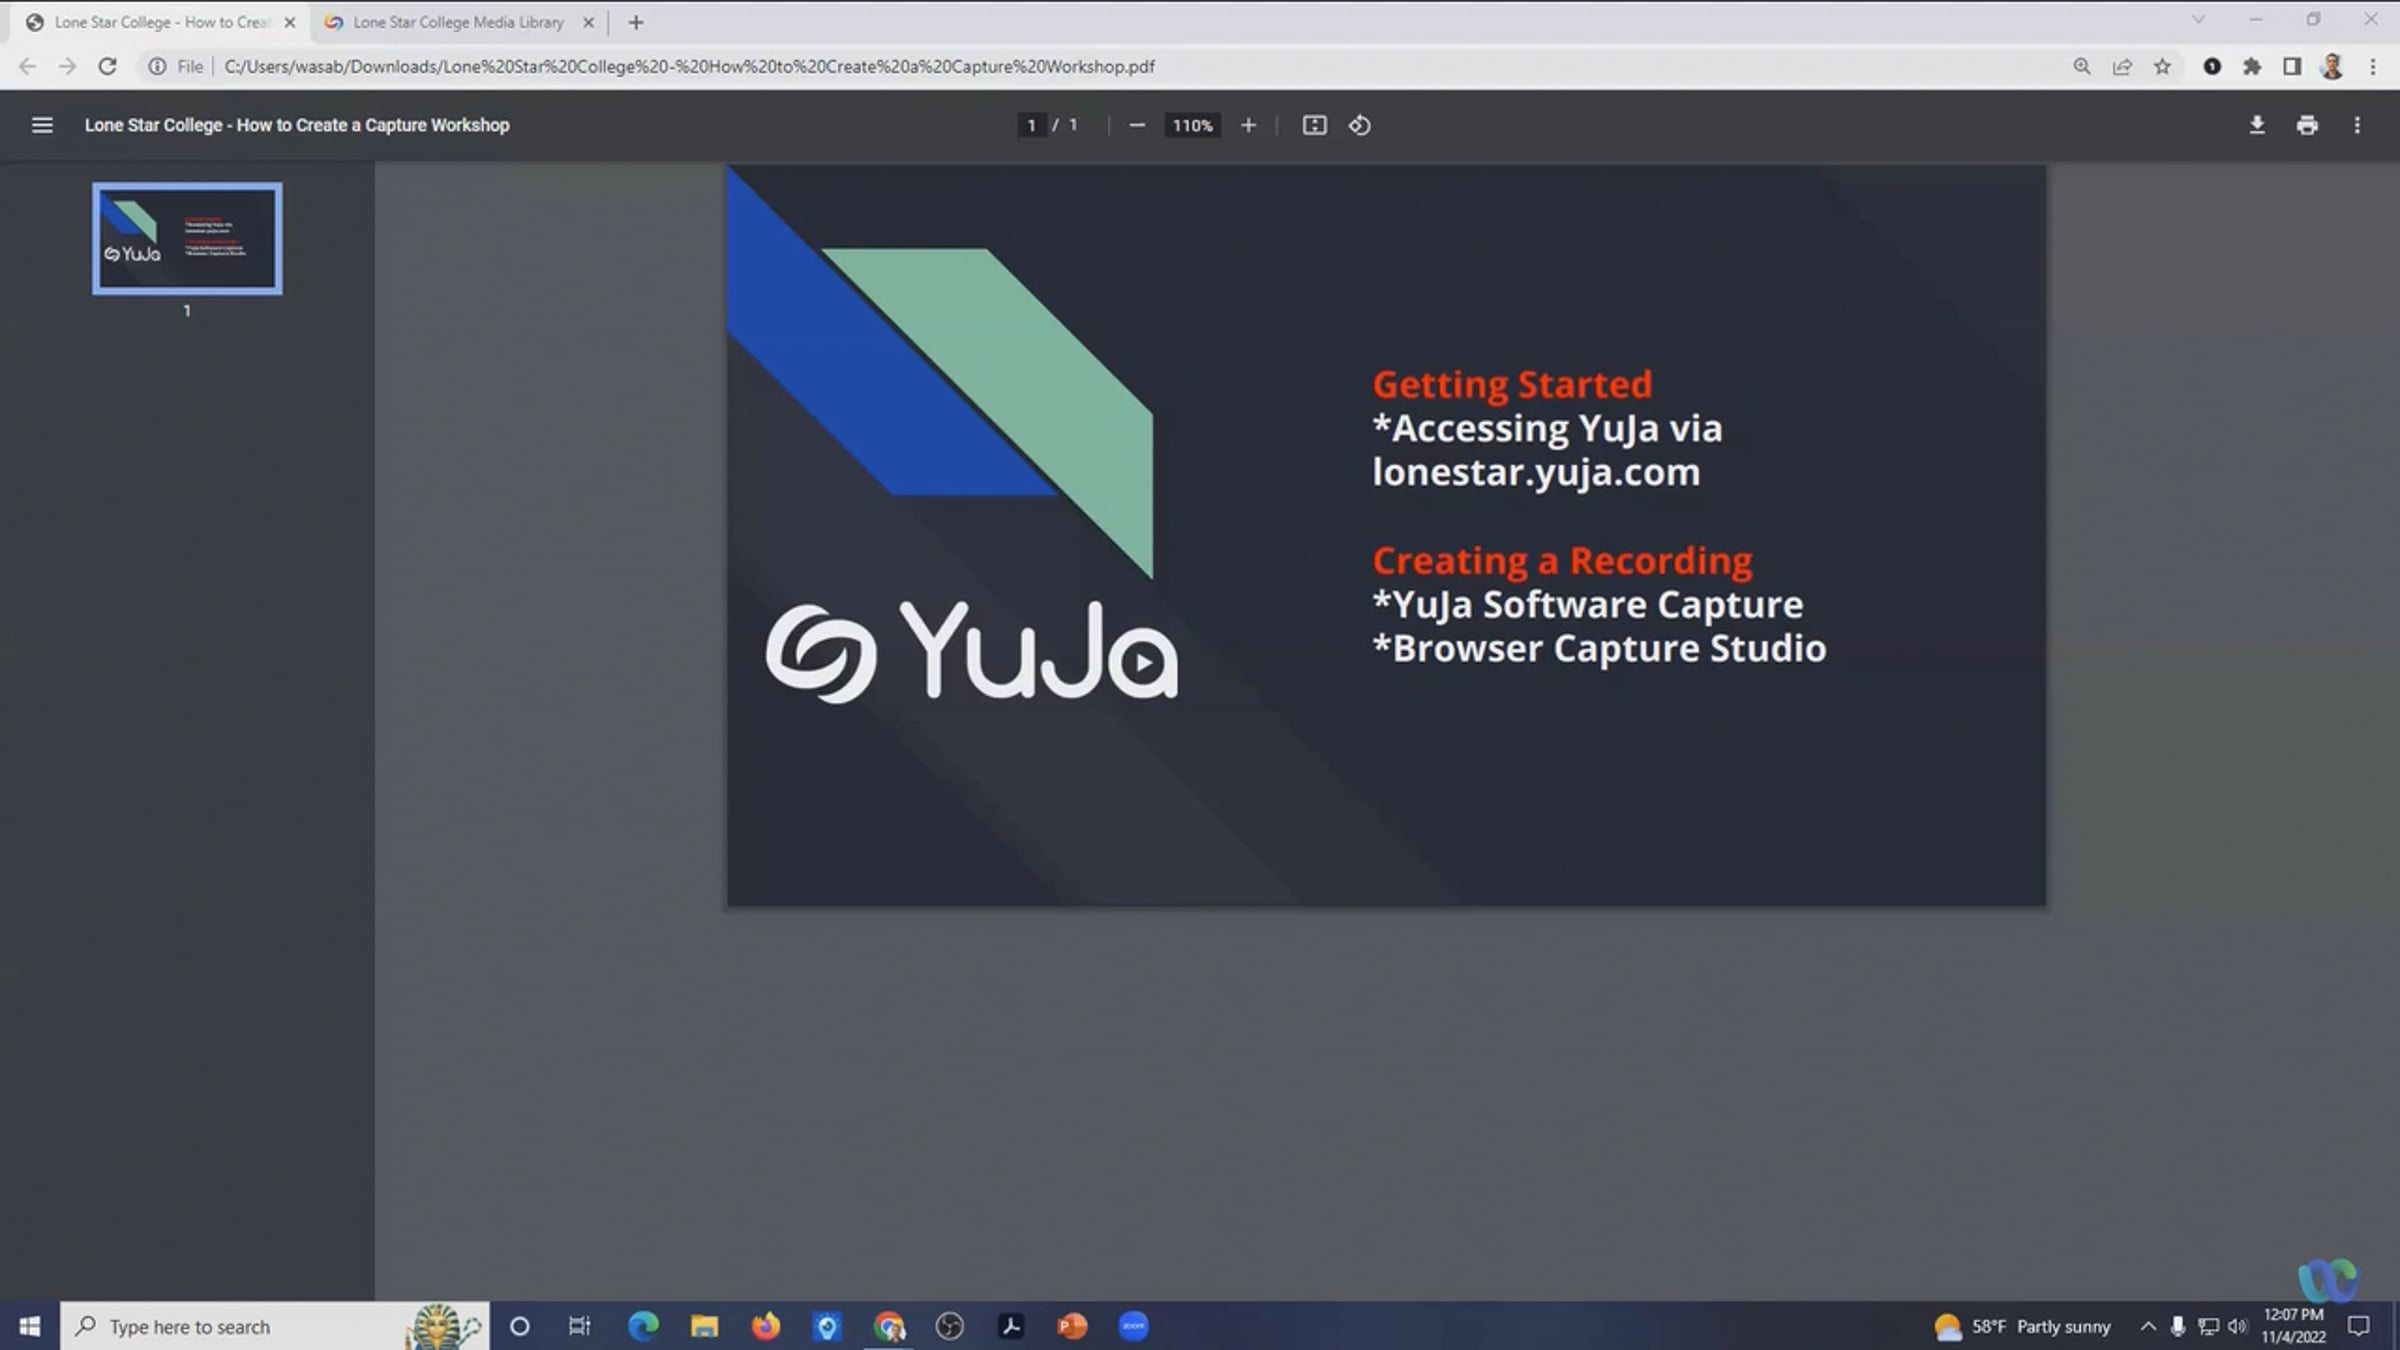
Task: Rotate the PDF counterclockwise
Action: (1360, 125)
